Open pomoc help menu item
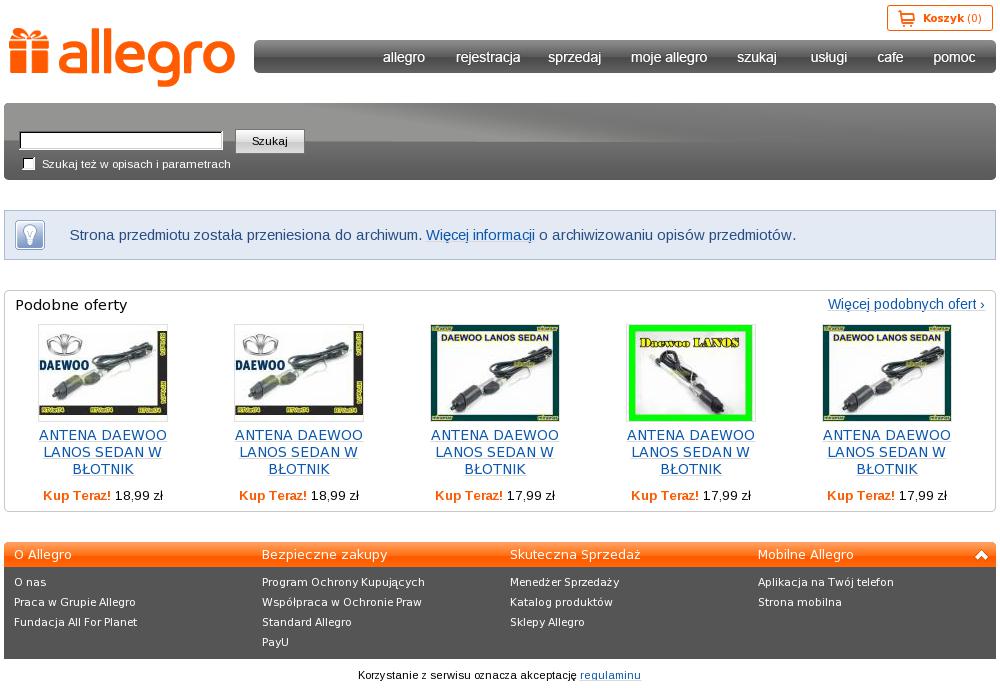The width and height of the screenshot is (1000, 695). tap(953, 57)
